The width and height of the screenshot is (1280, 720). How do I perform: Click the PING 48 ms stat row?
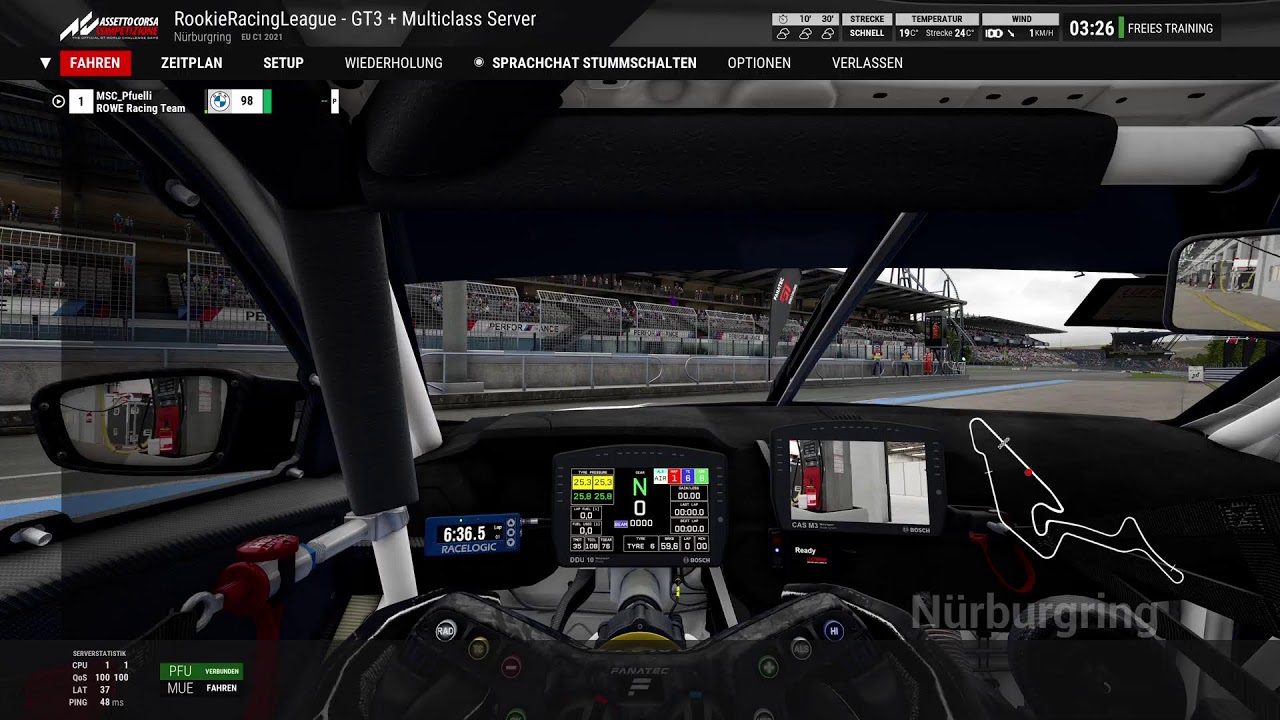pyautogui.click(x=97, y=702)
